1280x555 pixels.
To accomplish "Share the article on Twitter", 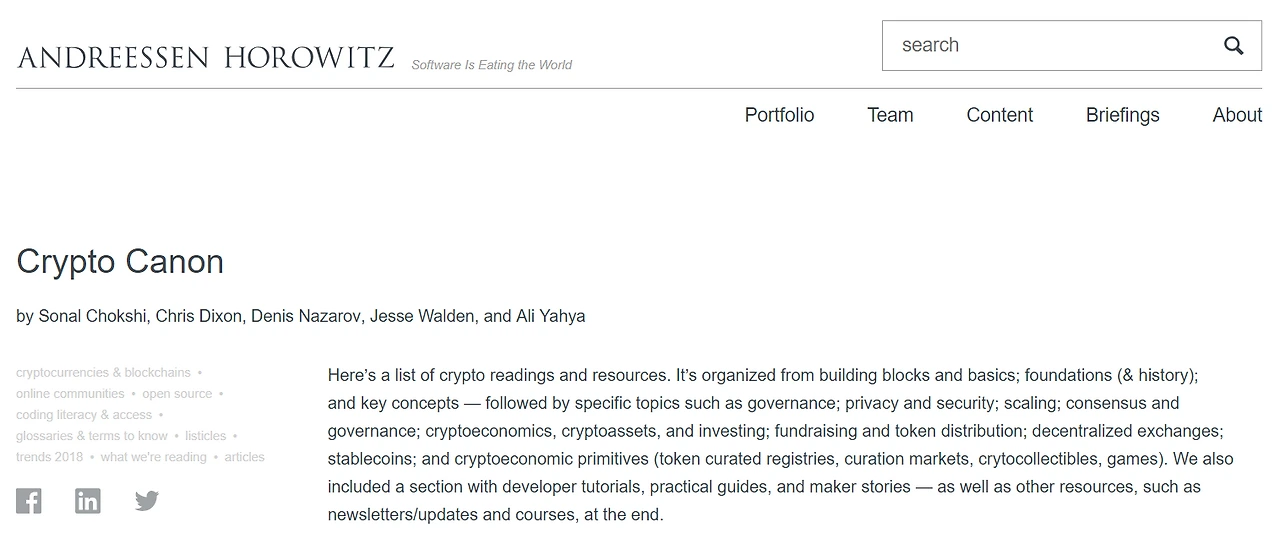I will click(x=147, y=500).
